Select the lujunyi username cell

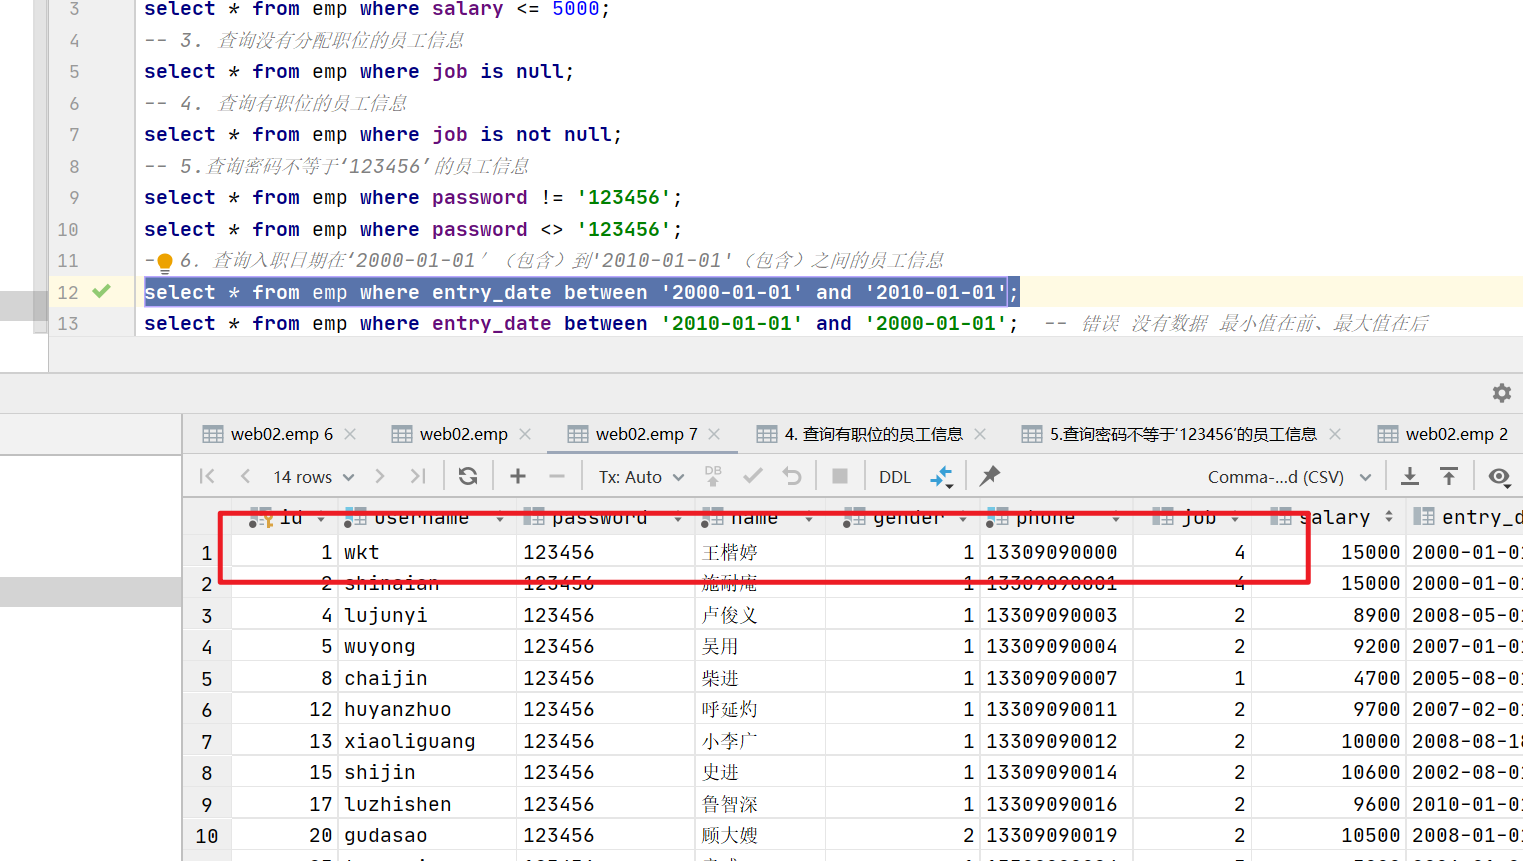(385, 615)
